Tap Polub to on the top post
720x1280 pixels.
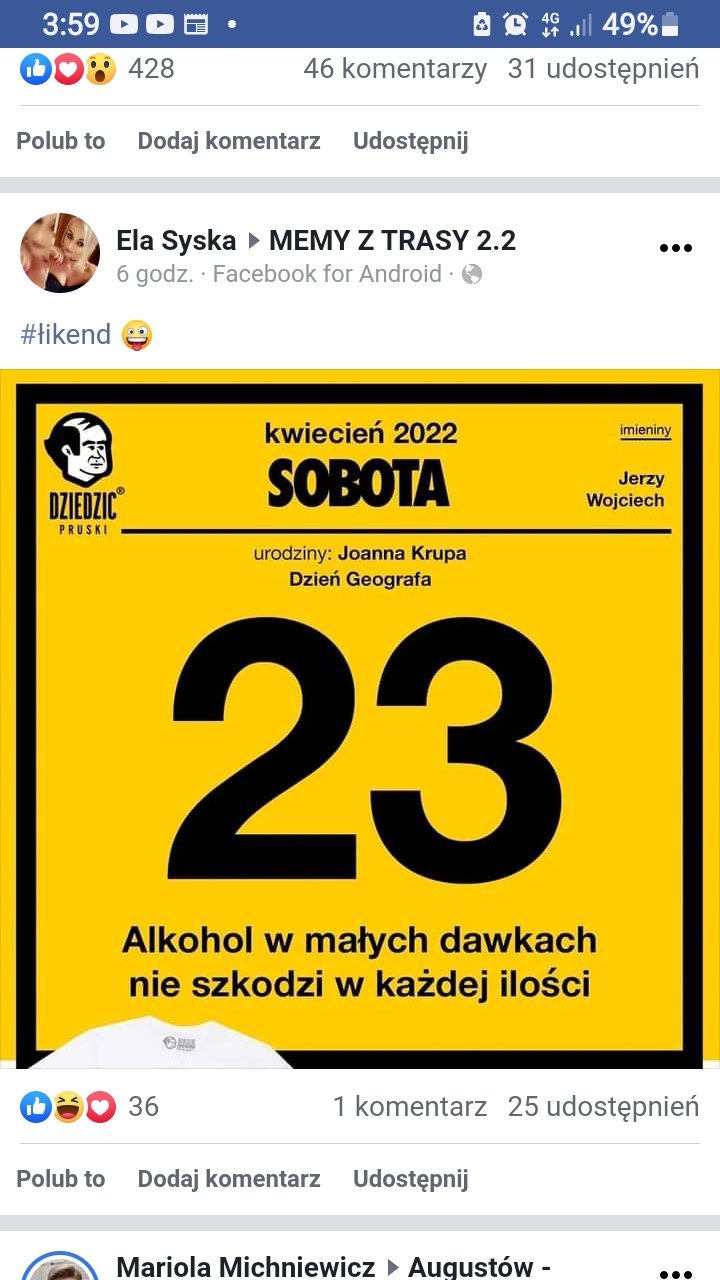coord(61,141)
